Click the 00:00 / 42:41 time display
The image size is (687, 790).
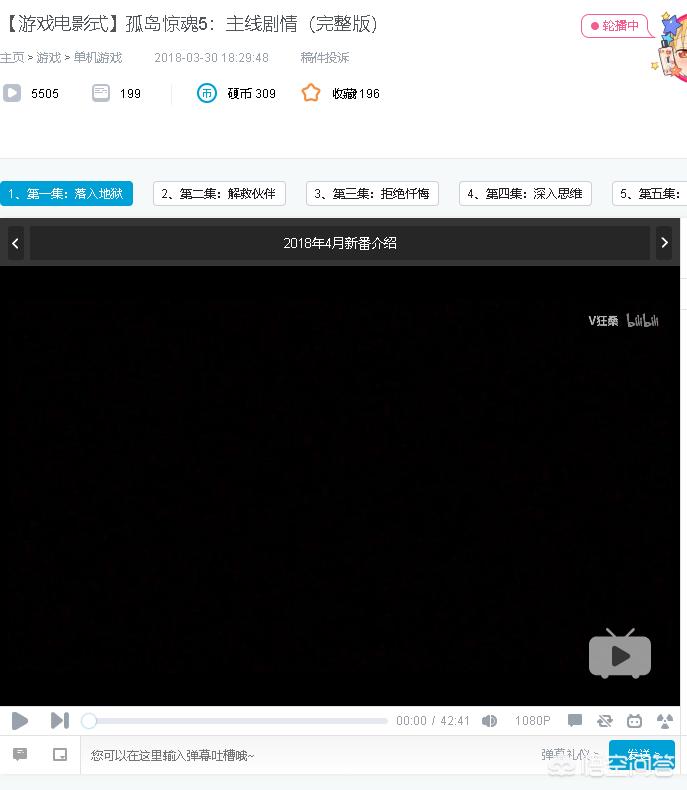[433, 721]
